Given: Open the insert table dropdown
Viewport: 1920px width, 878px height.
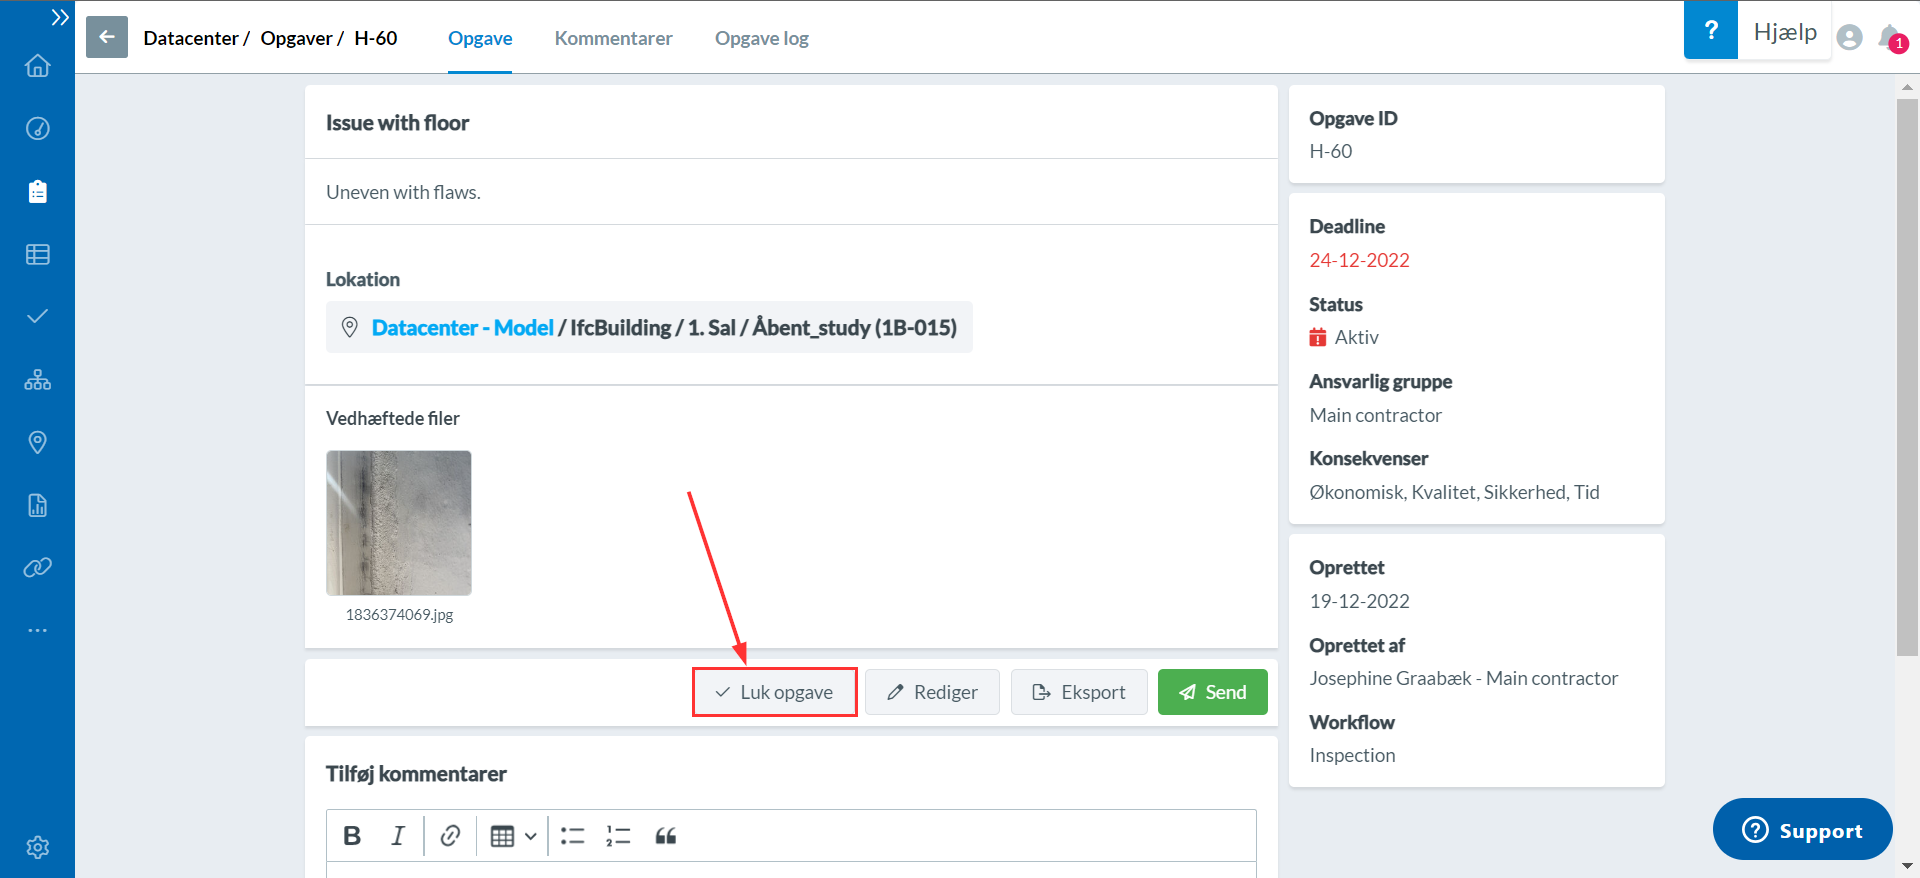Looking at the screenshot, I should pyautogui.click(x=513, y=836).
